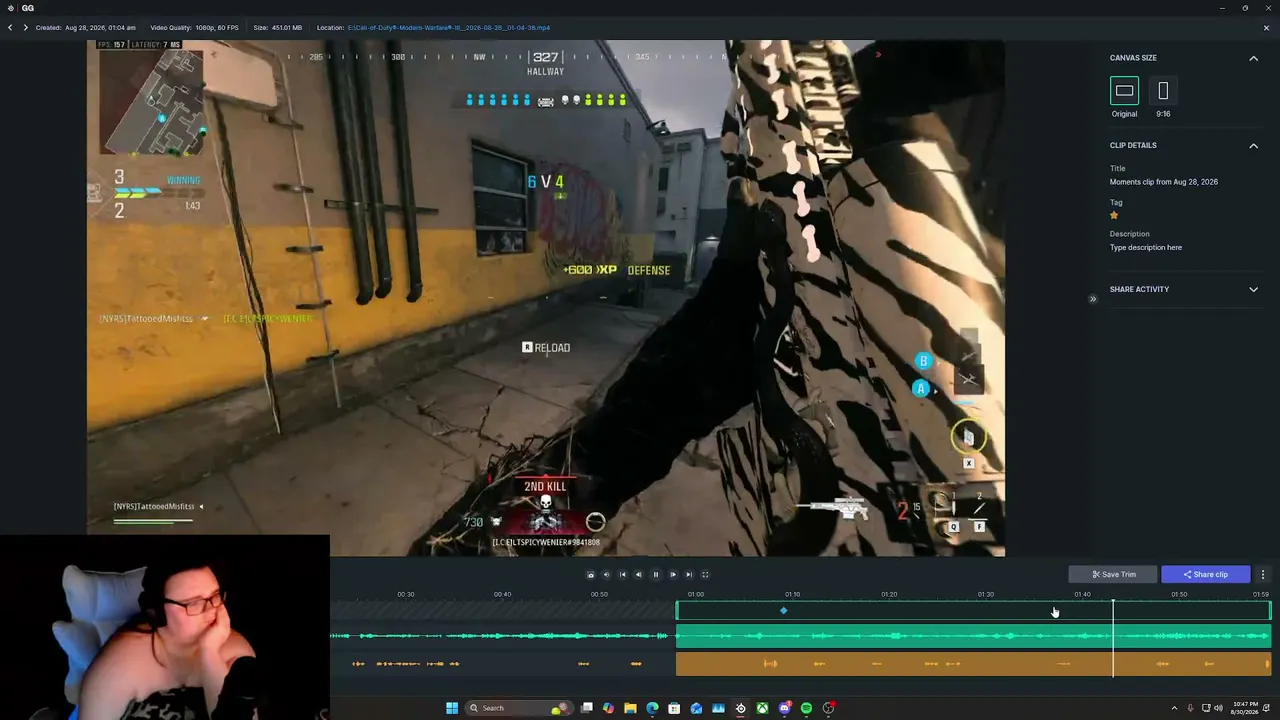Collapse the right side panel arrow
This screenshot has width=1280, height=720.
click(x=1092, y=299)
